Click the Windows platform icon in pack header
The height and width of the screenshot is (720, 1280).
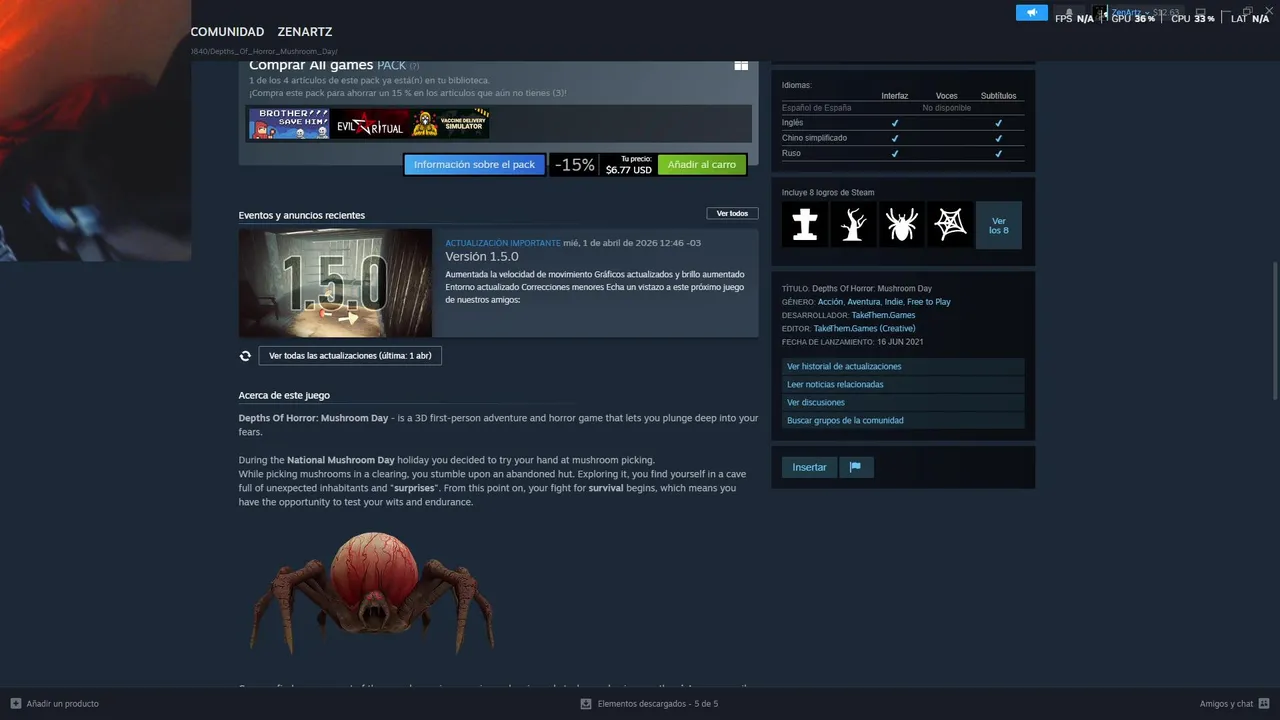pyautogui.click(x=741, y=65)
